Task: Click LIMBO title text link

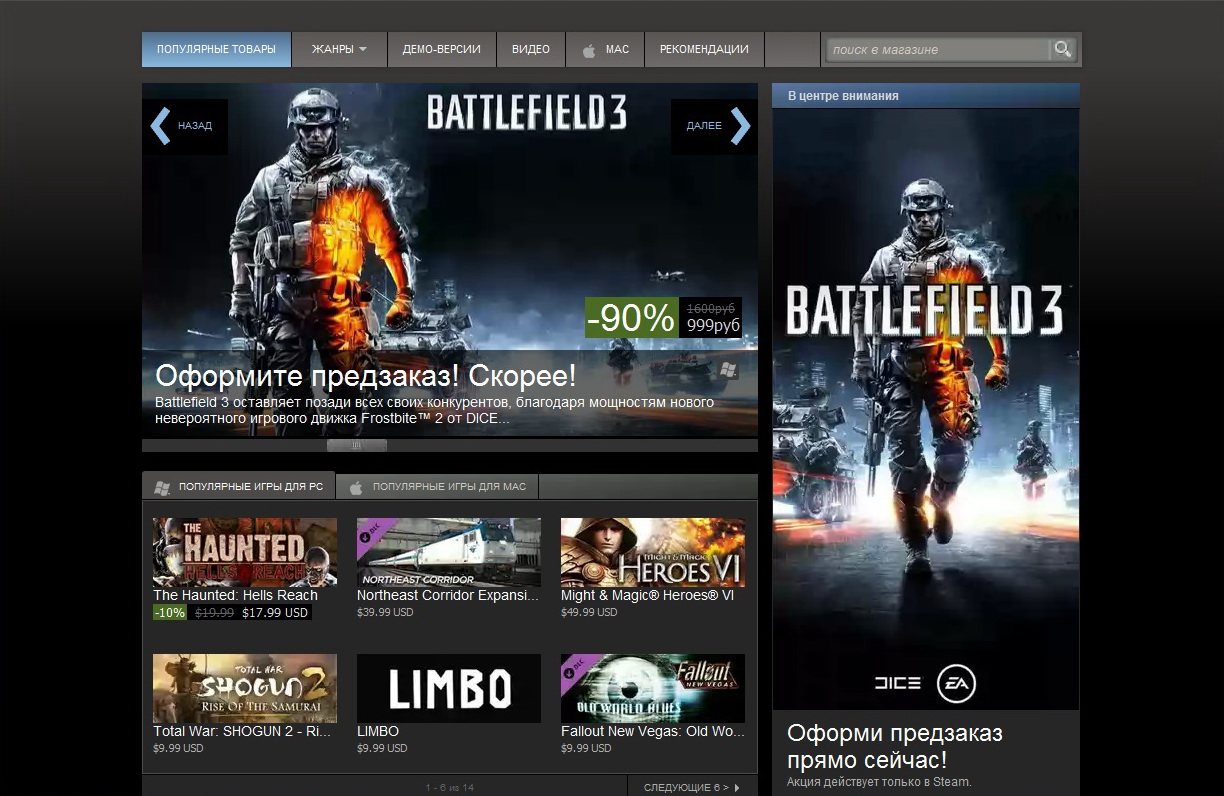Action: [x=378, y=731]
